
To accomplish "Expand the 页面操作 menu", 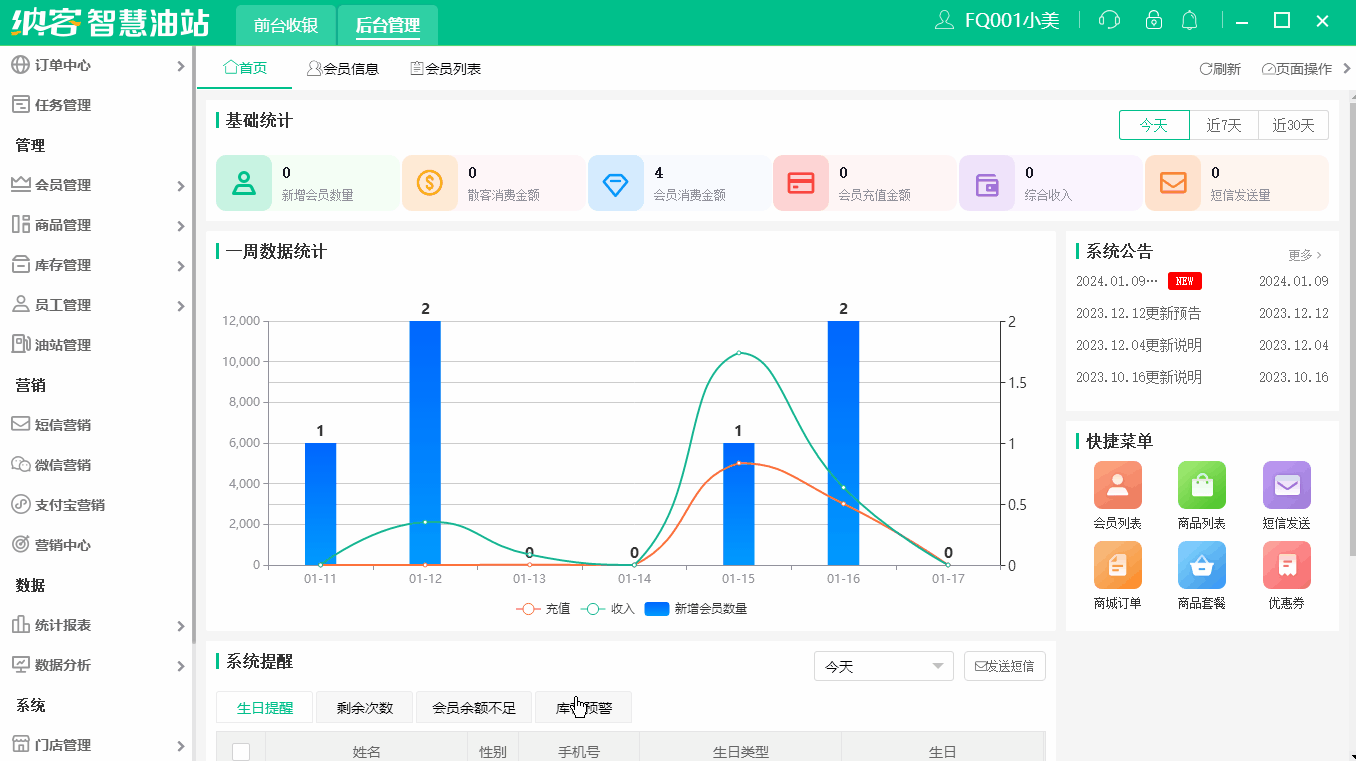I will 1297,68.
